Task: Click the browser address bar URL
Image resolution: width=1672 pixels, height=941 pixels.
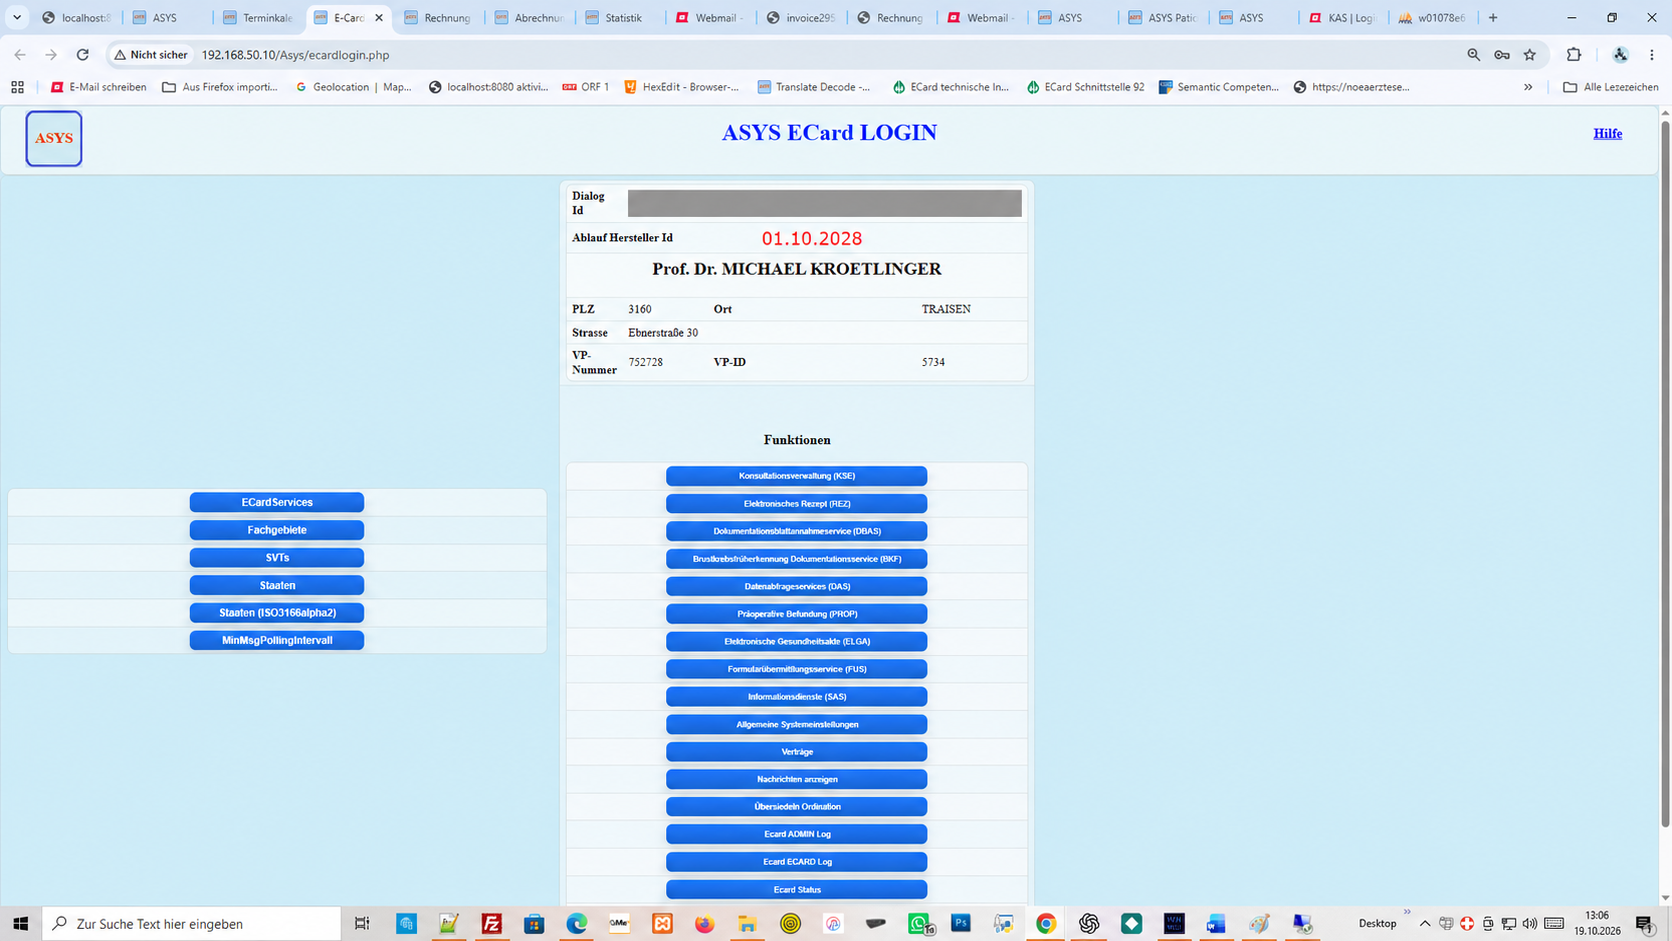Action: click(x=296, y=55)
